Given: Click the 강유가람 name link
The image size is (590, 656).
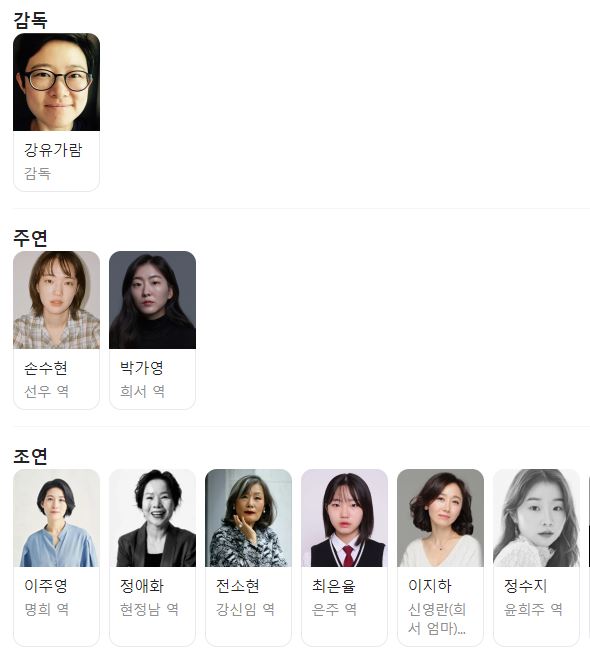Looking at the screenshot, I should tap(53, 150).
